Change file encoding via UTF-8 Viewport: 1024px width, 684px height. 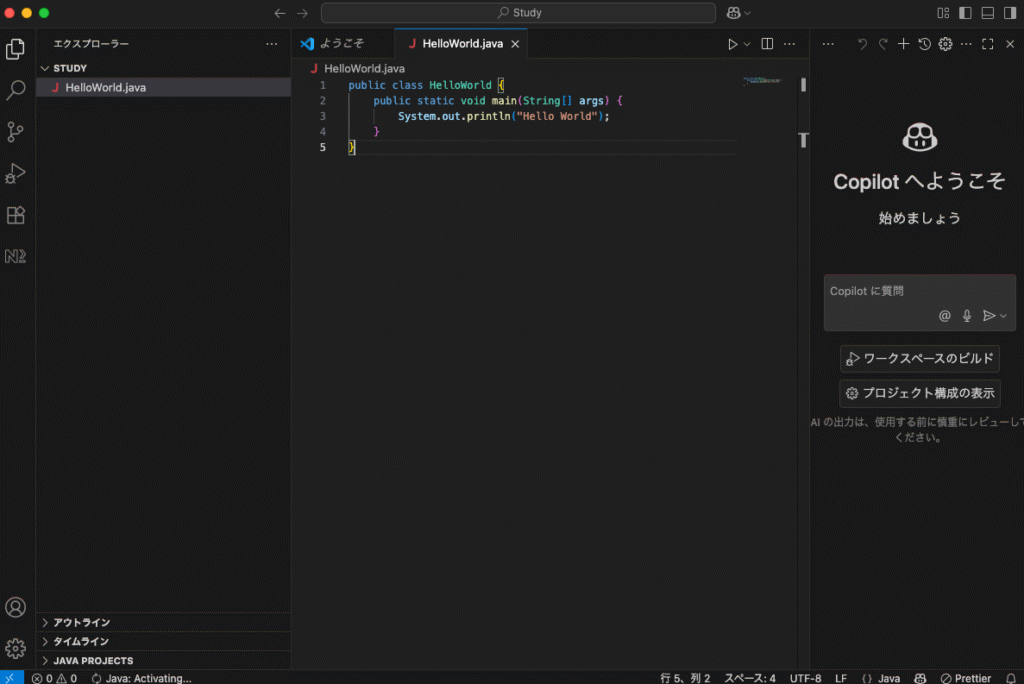(805, 678)
